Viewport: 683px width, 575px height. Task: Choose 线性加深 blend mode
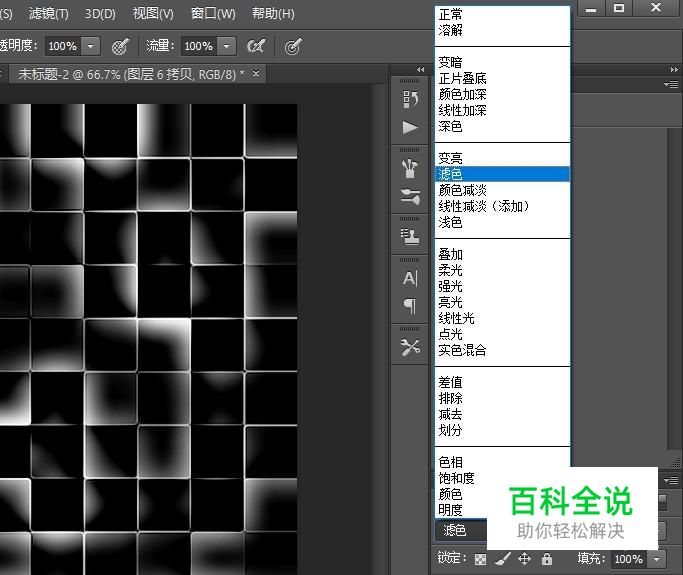click(502, 110)
